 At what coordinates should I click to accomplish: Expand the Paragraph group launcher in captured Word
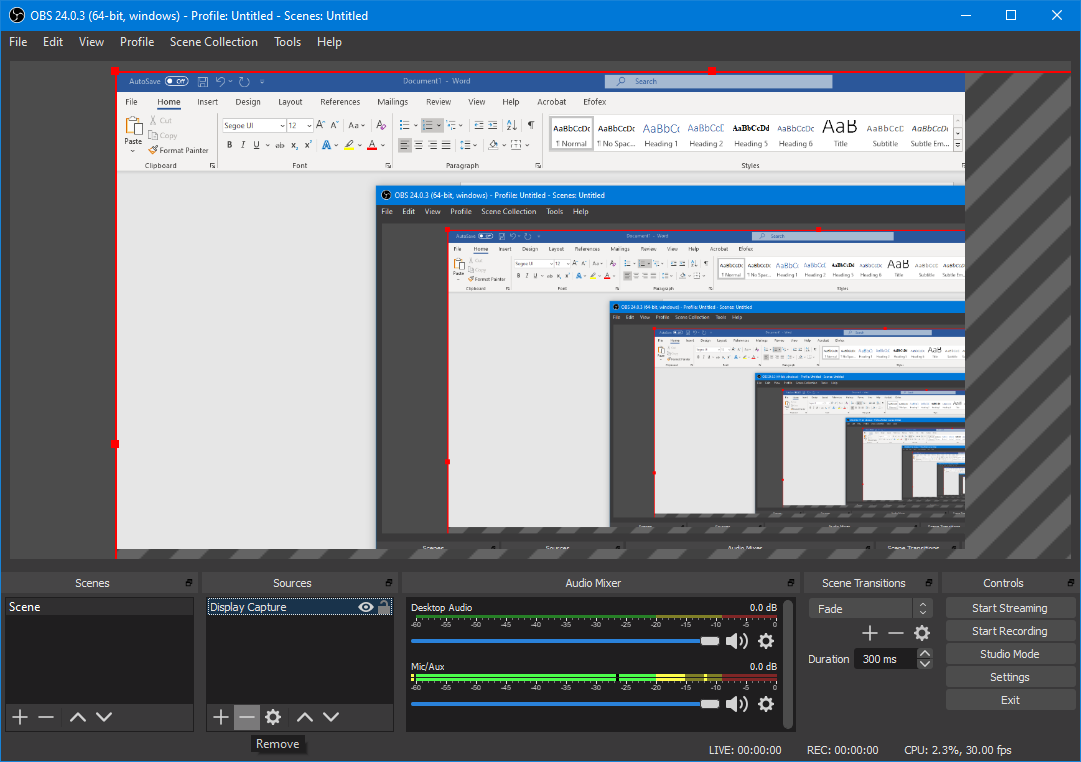538,166
